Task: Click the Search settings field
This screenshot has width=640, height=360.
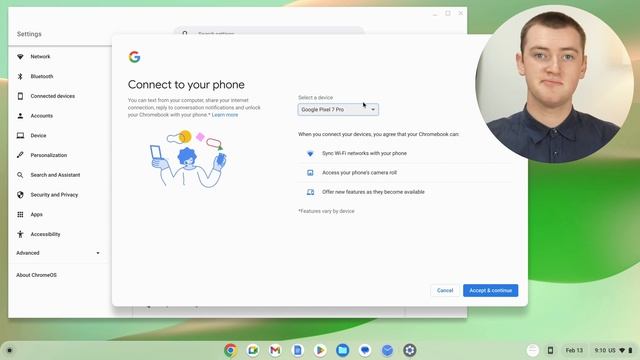Action: click(269, 31)
